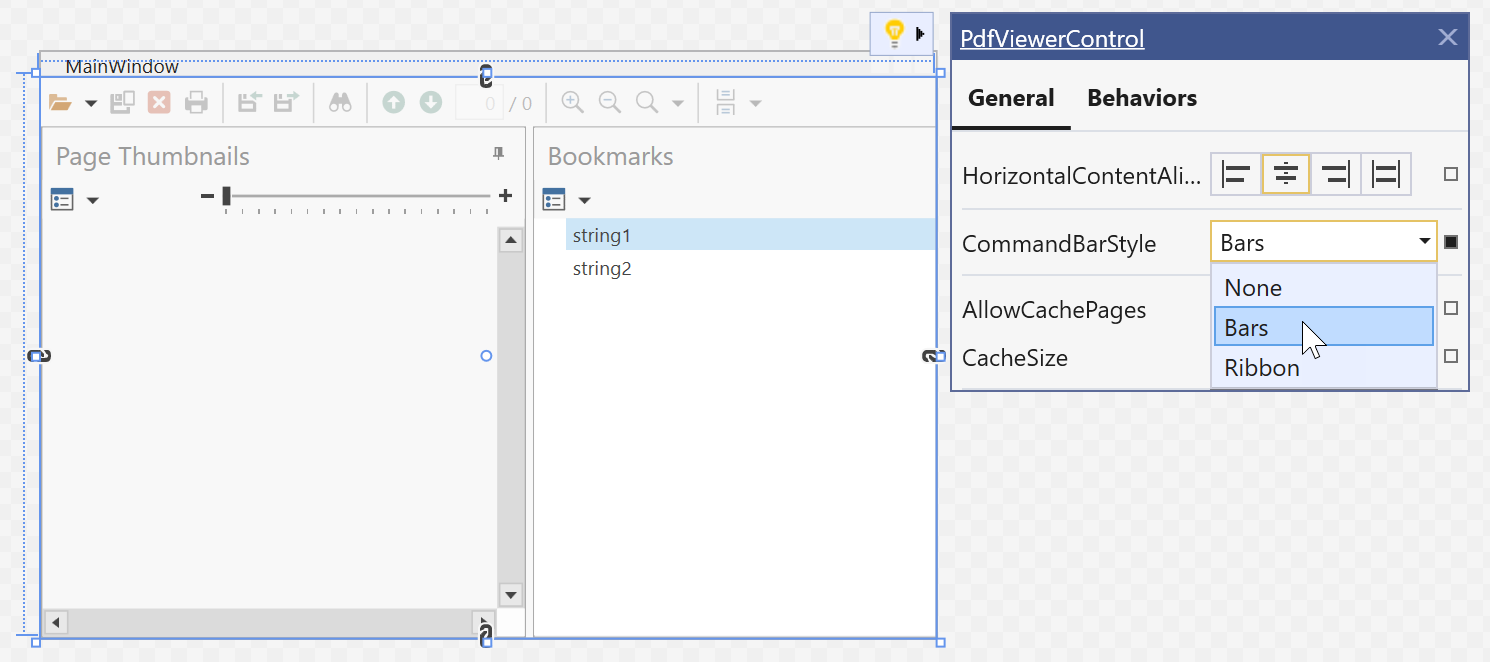Image resolution: width=1490 pixels, height=662 pixels.
Task: Select center horizontal content alignment
Action: (x=1286, y=174)
